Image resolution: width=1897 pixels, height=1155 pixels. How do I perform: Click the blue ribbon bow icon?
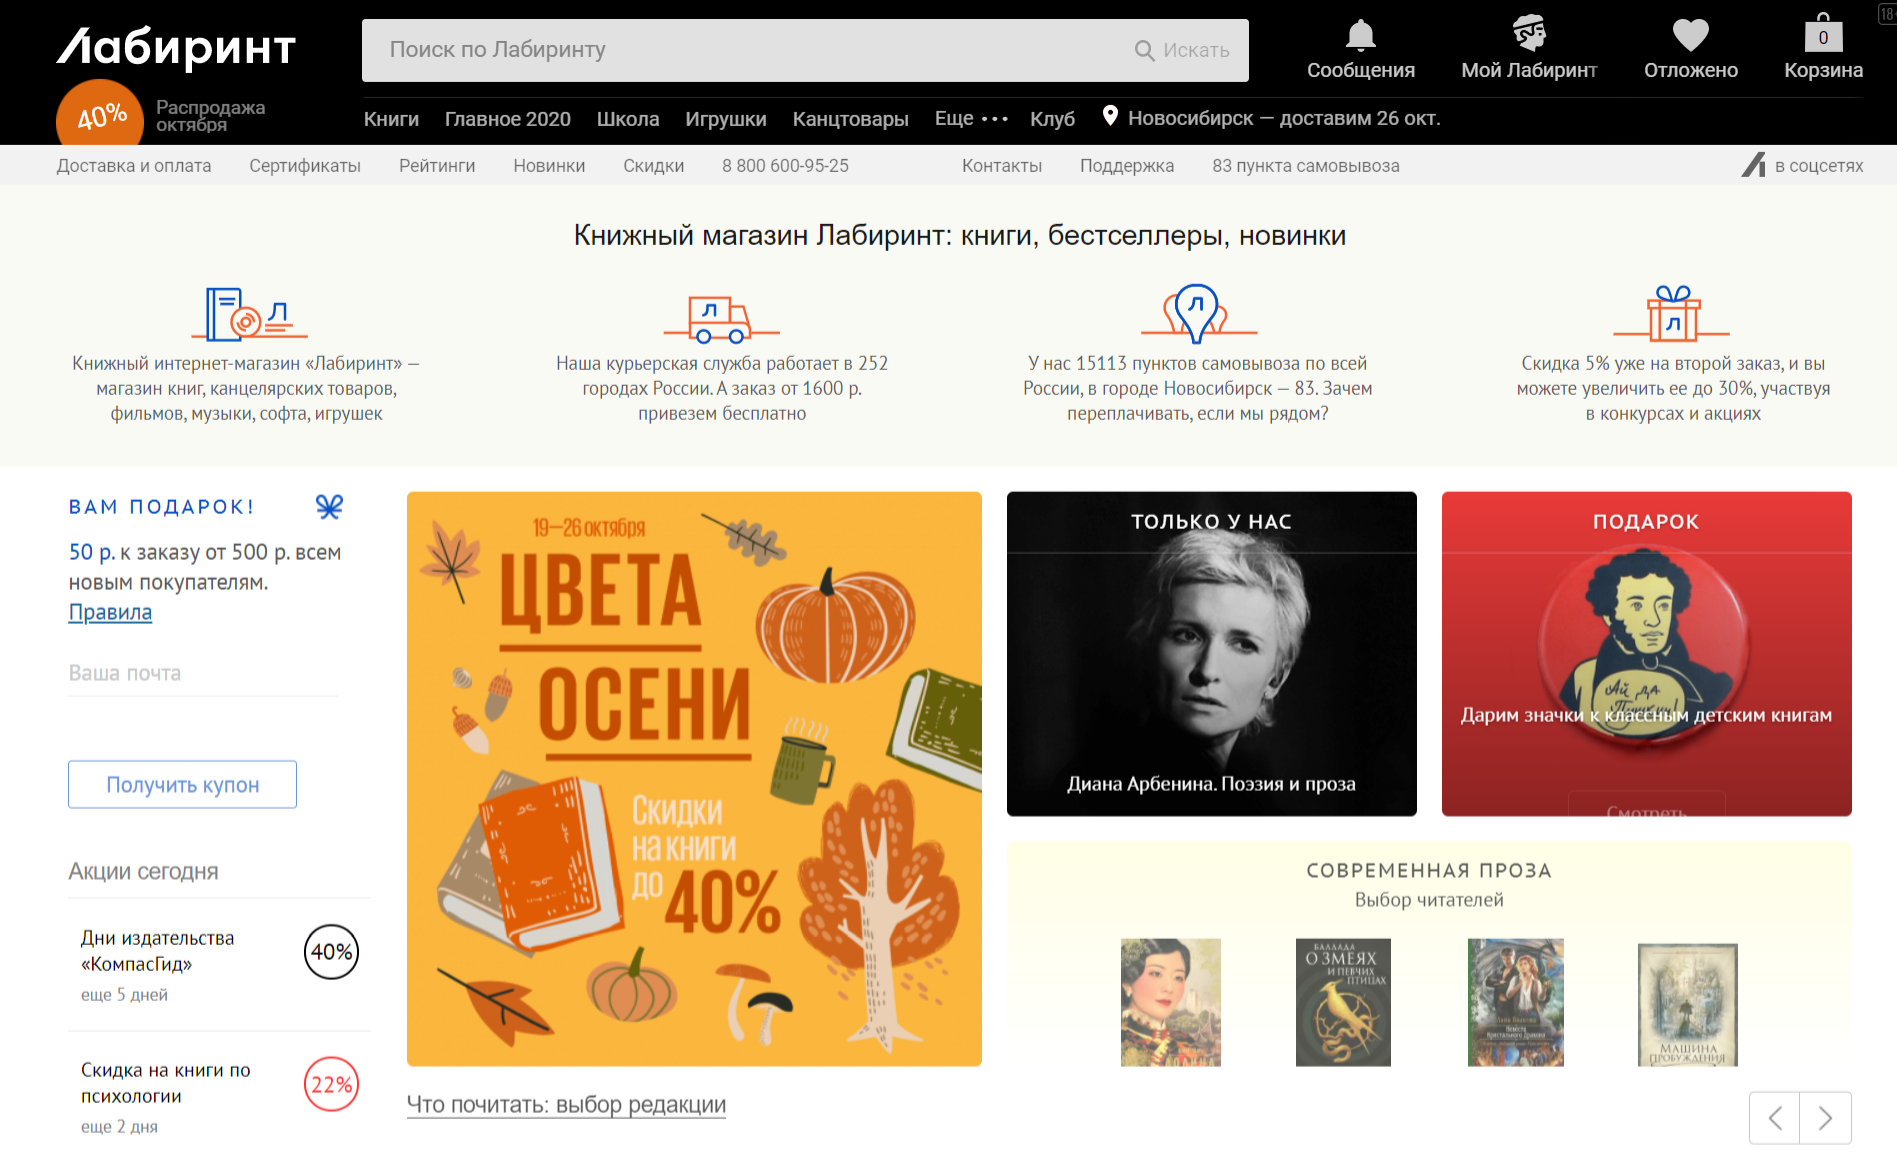point(329,506)
